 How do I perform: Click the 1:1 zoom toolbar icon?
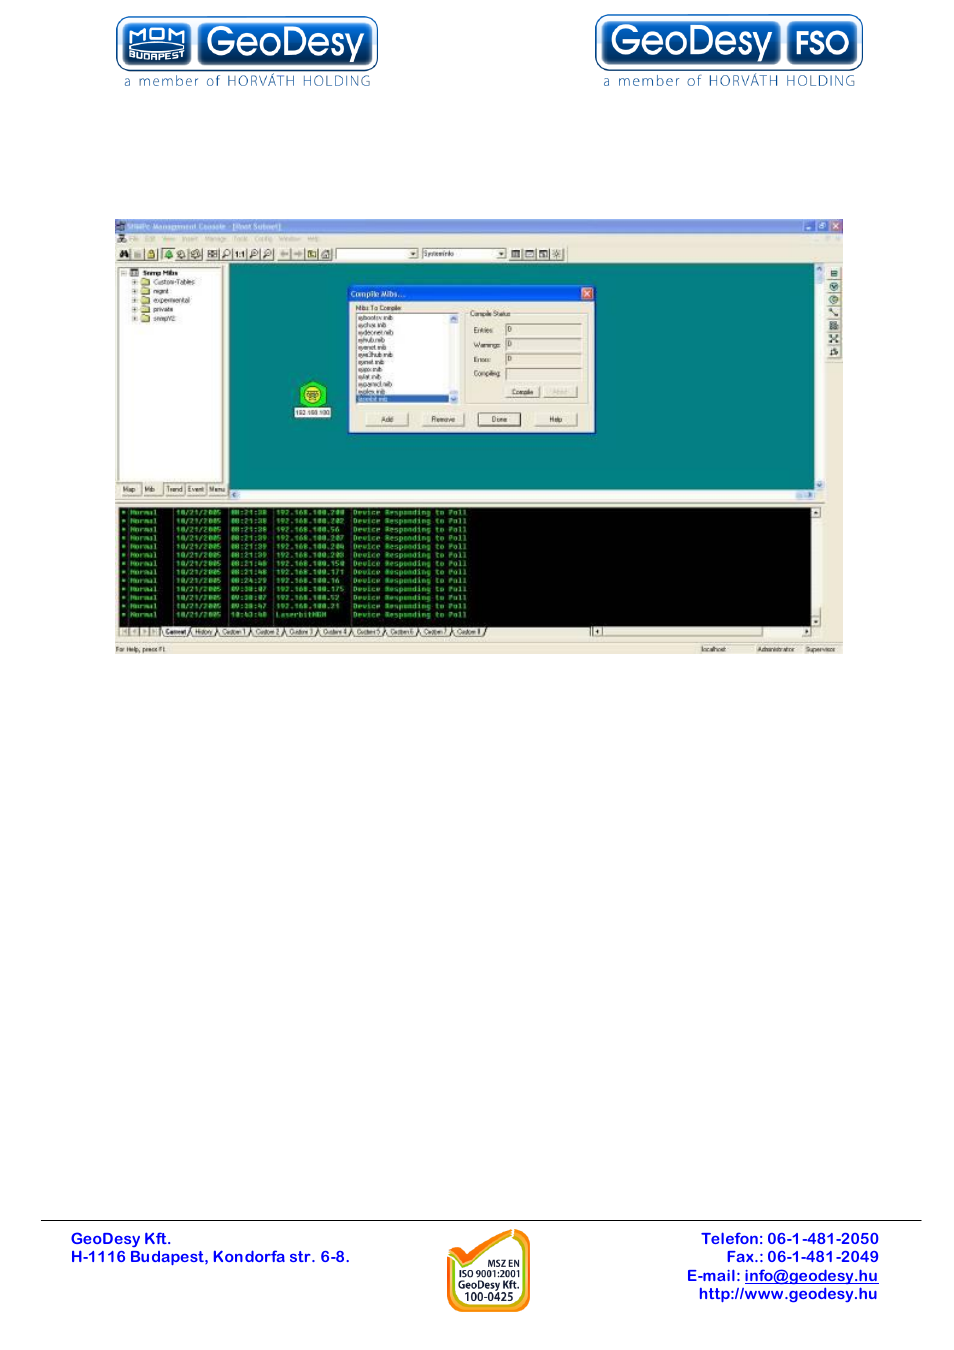click(x=240, y=254)
